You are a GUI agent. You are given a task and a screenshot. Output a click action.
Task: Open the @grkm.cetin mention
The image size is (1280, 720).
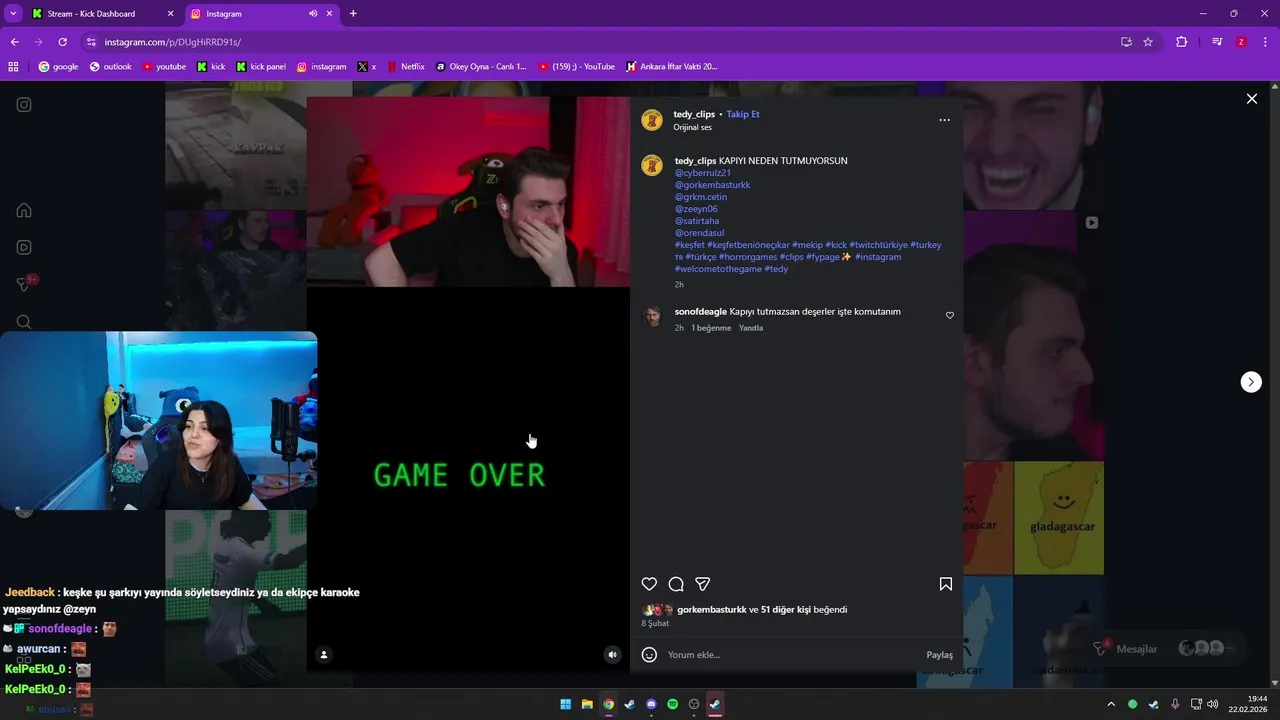click(x=701, y=197)
